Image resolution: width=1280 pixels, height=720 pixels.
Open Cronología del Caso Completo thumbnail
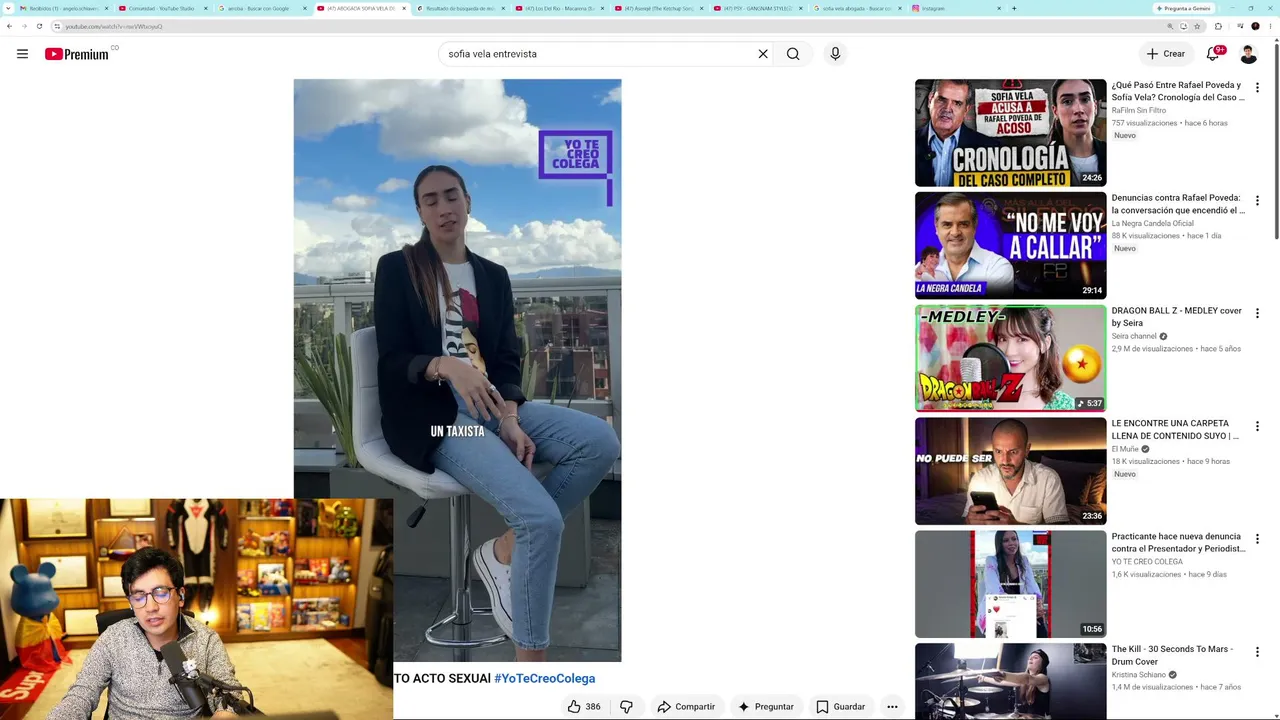pos(1010,133)
